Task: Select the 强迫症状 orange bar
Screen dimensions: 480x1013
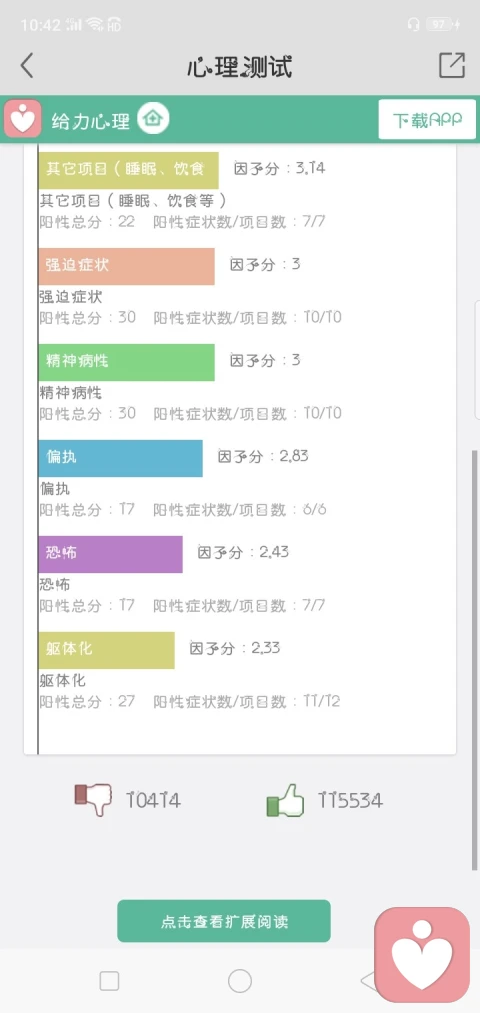Action: pos(126,266)
